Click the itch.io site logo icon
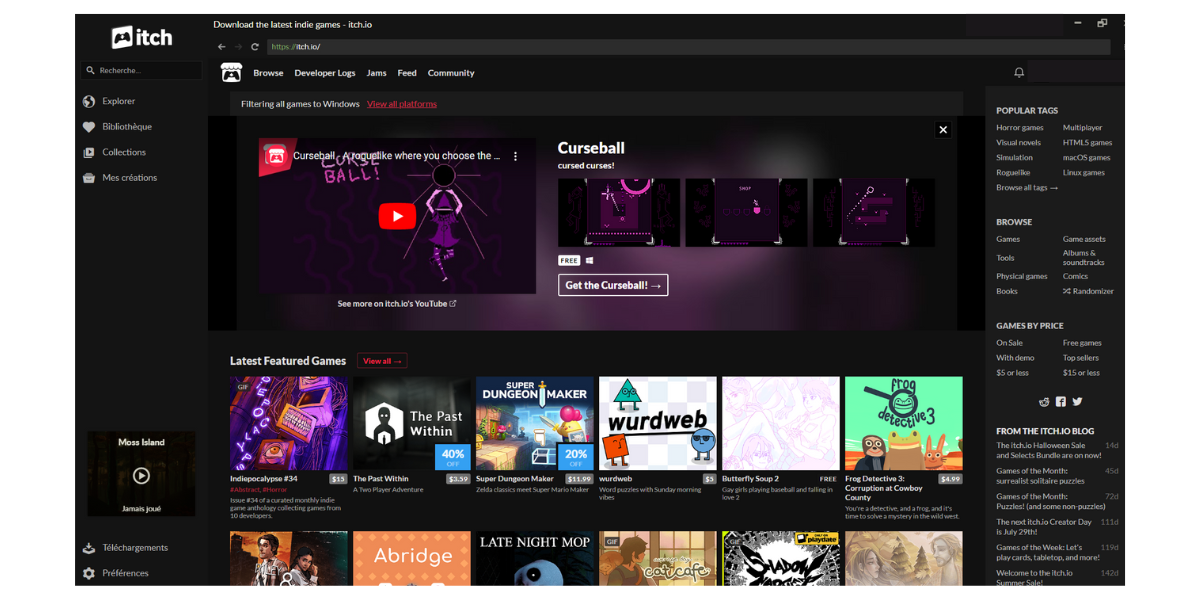 (x=231, y=72)
